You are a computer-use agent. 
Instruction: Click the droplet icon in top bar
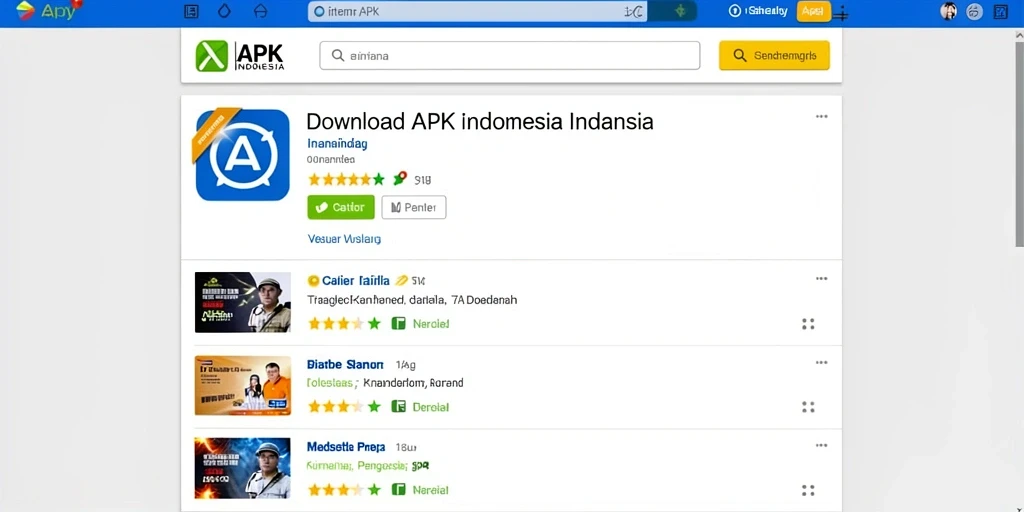(x=224, y=11)
